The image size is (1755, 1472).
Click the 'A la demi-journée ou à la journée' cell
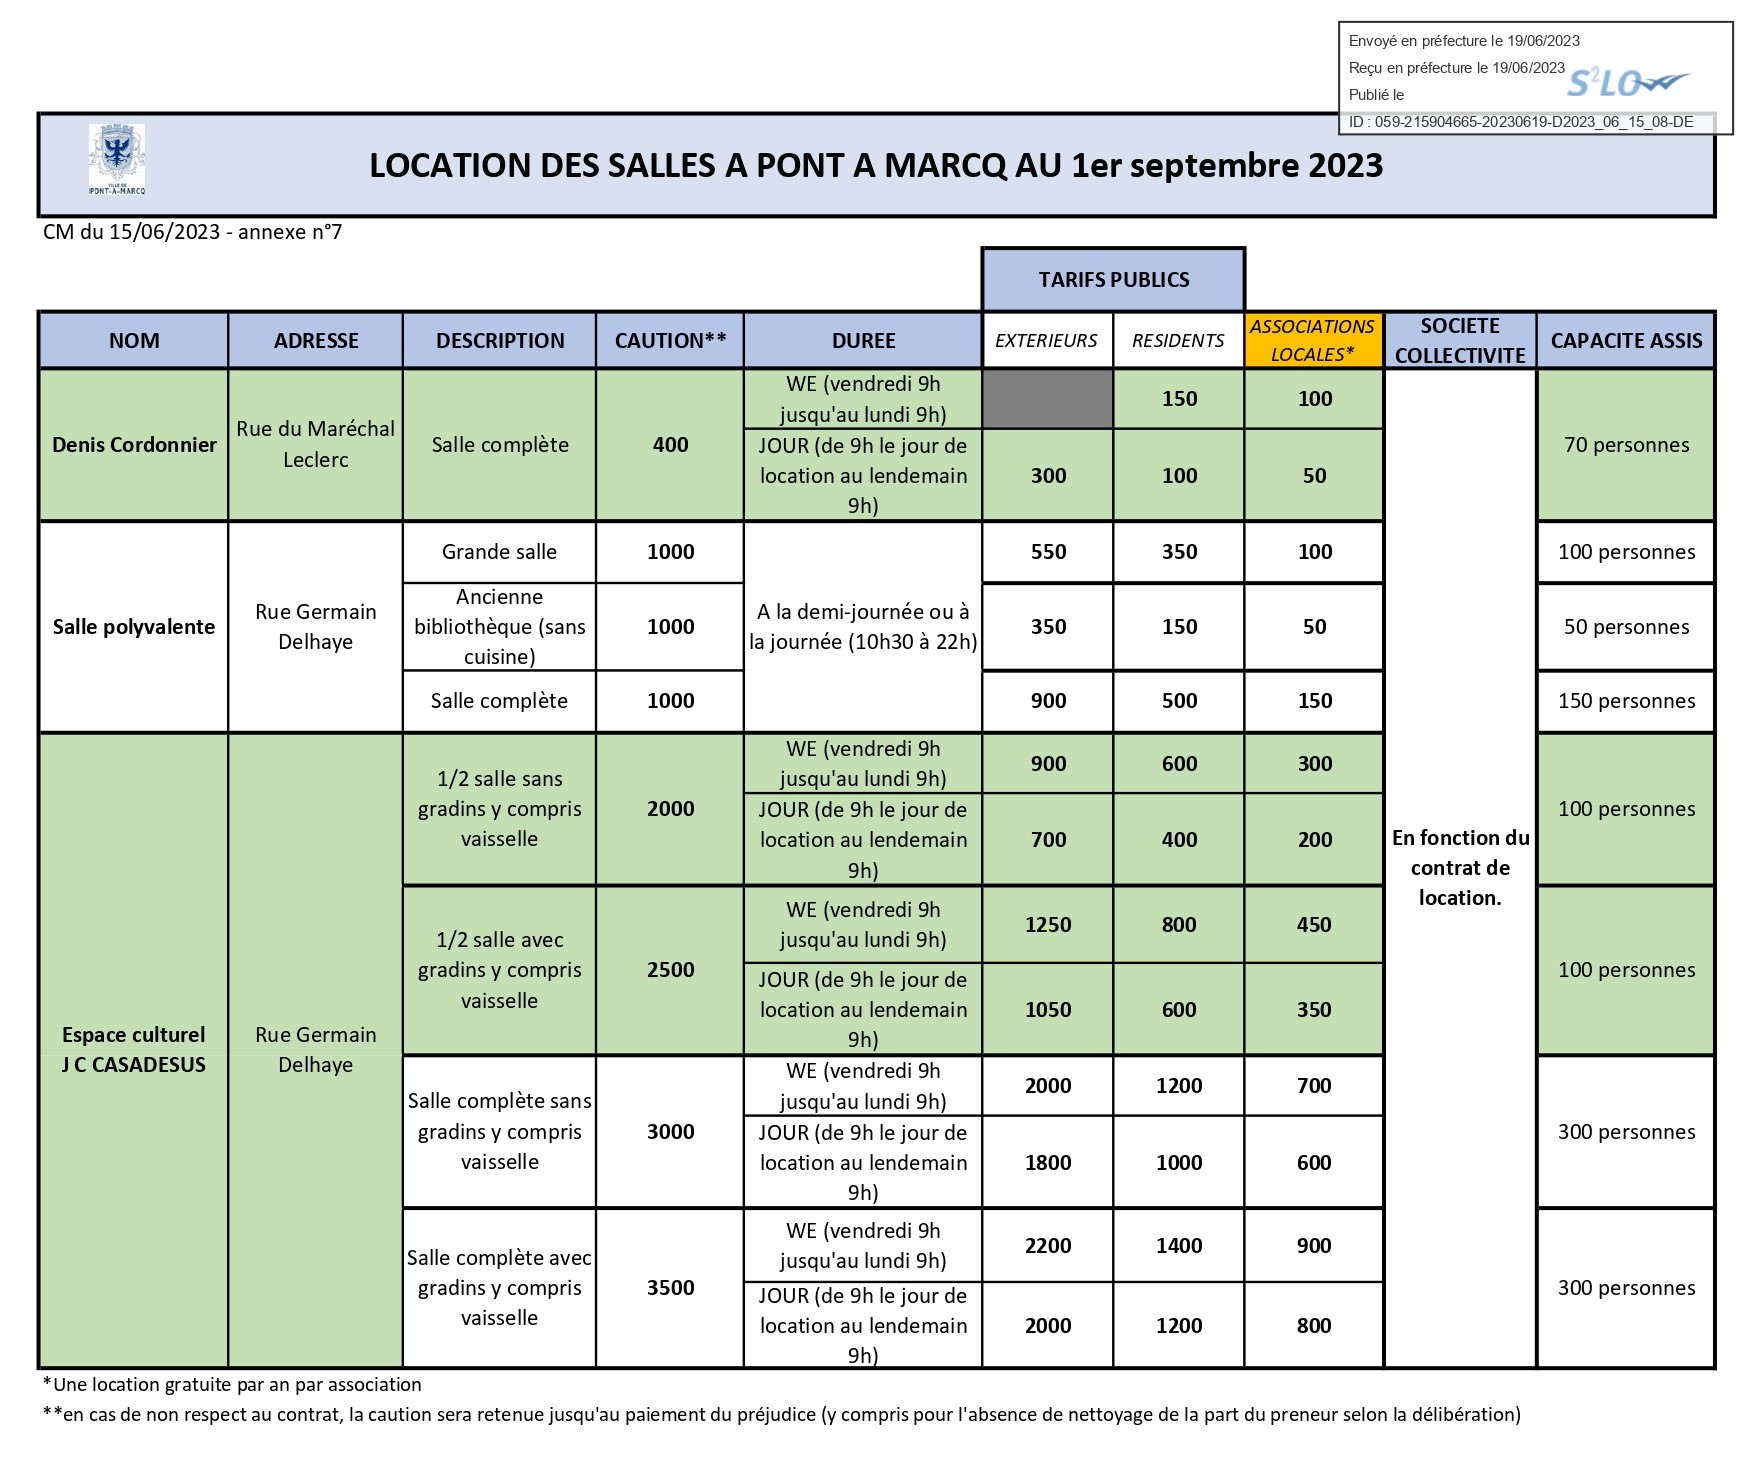tap(863, 627)
